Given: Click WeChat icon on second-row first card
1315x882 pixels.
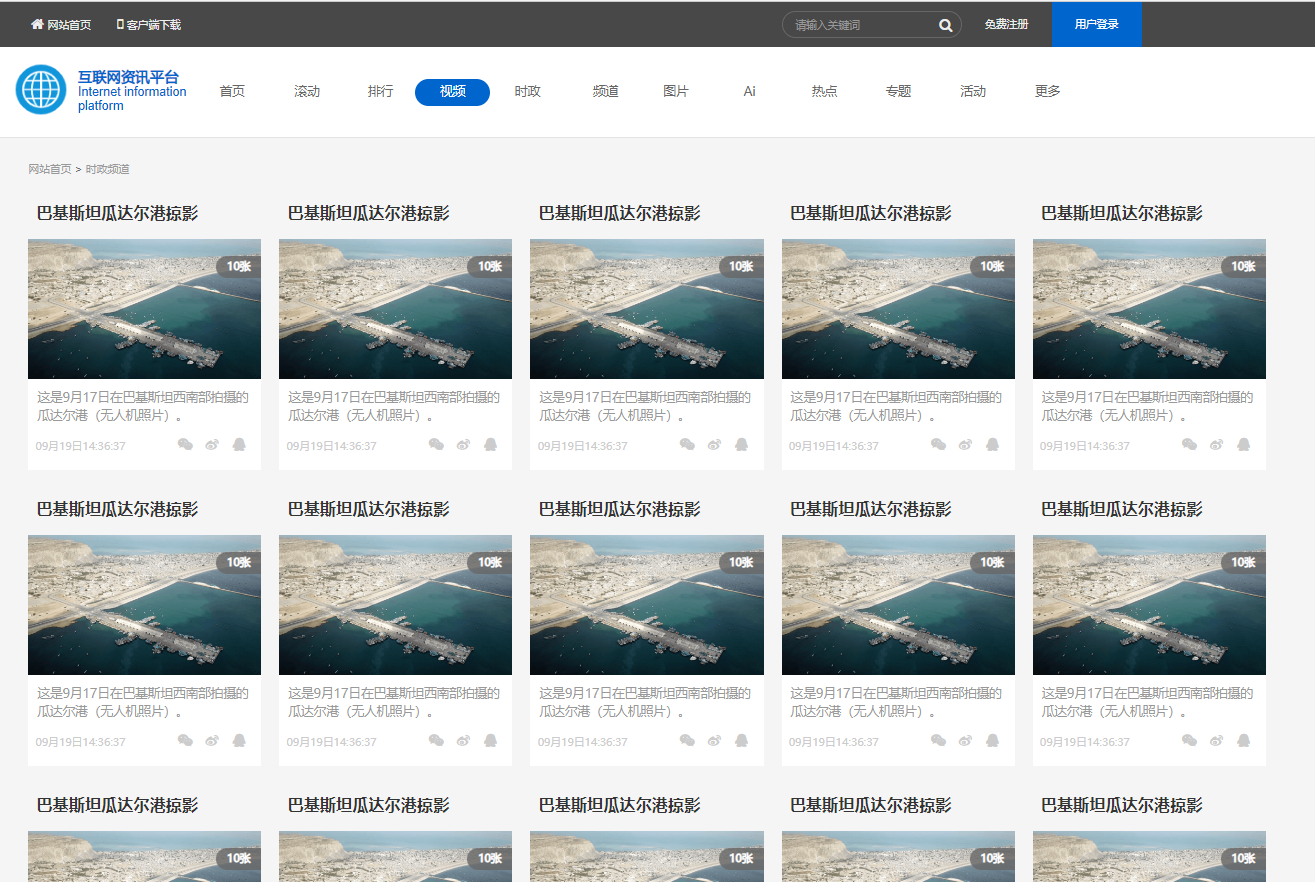Looking at the screenshot, I should (185, 741).
